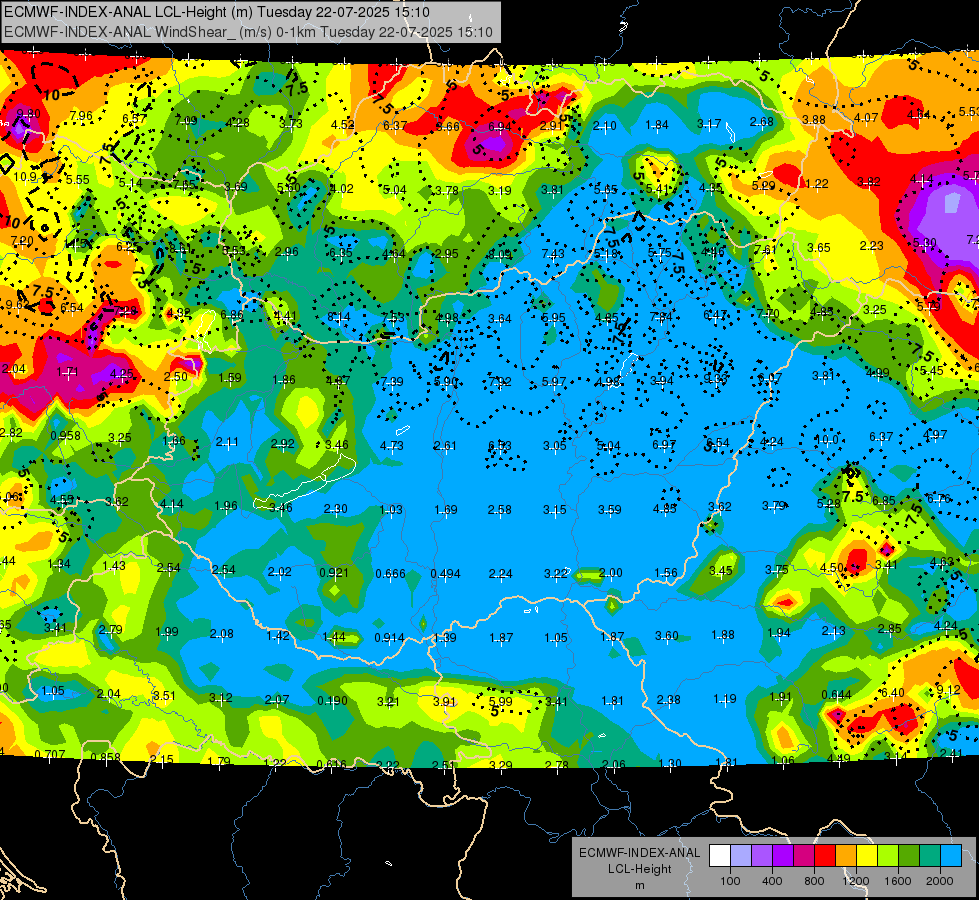Click the wind shear value 6.37 near top
979x900 pixels.
(x=395, y=126)
